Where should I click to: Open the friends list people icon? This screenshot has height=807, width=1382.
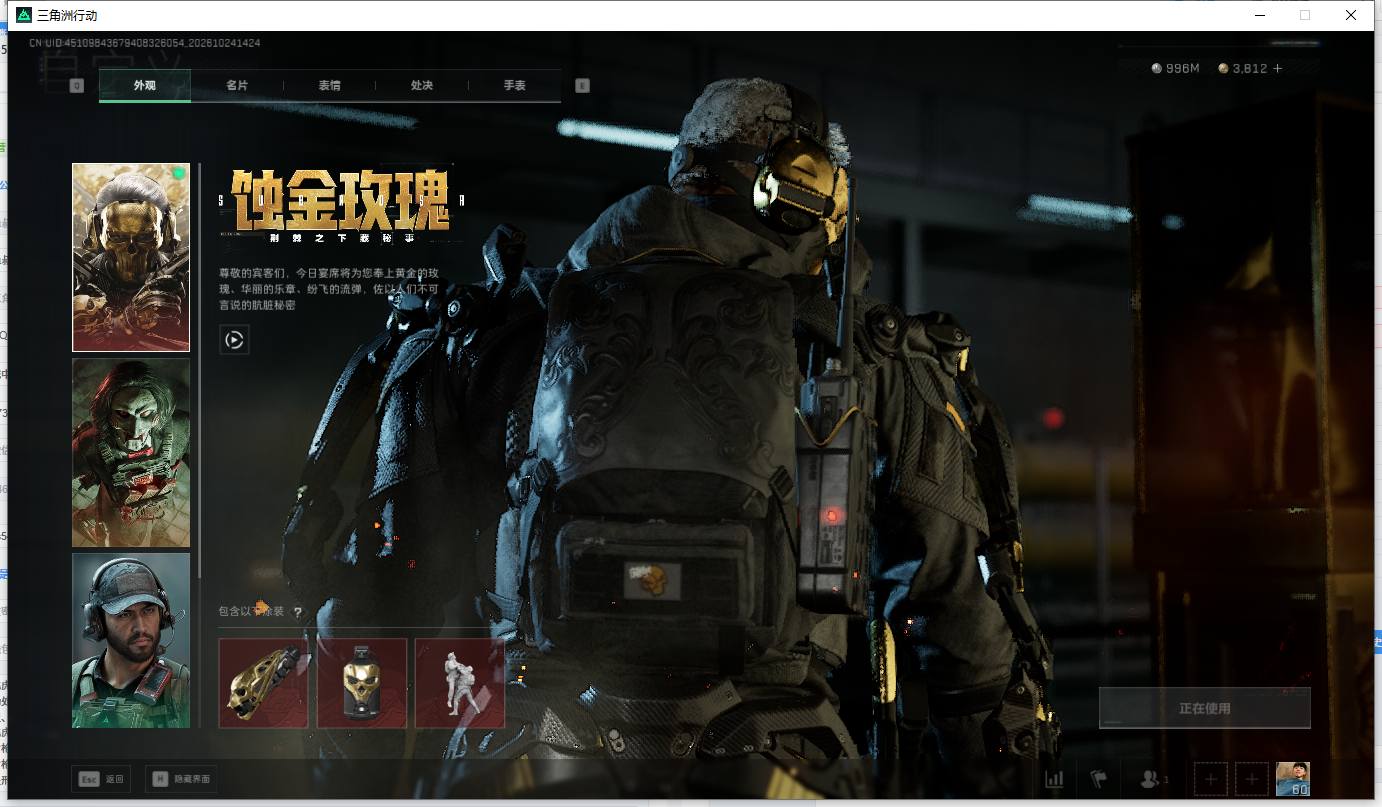1152,779
